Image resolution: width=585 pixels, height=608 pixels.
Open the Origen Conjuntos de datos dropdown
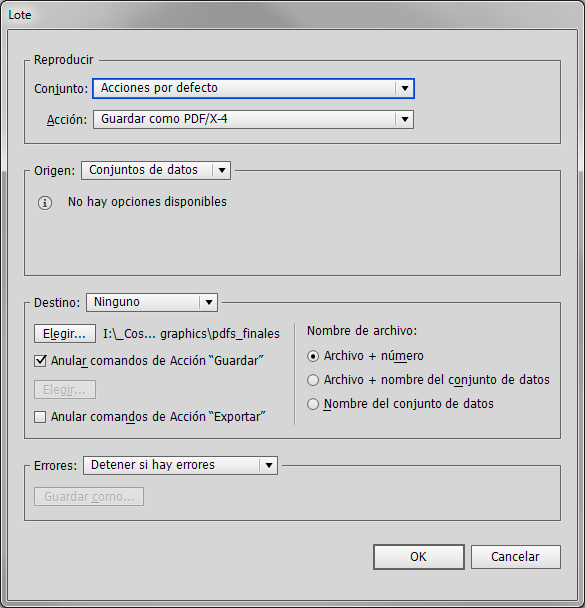point(156,171)
